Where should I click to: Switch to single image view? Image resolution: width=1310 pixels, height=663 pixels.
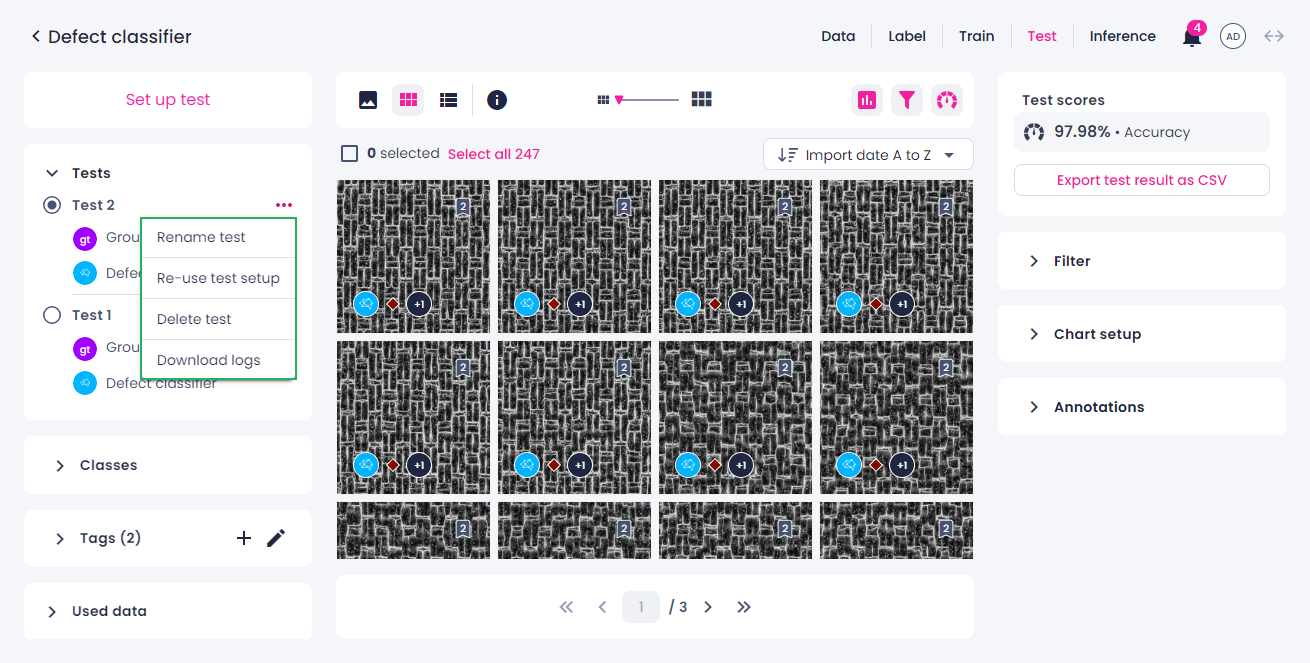click(x=368, y=100)
